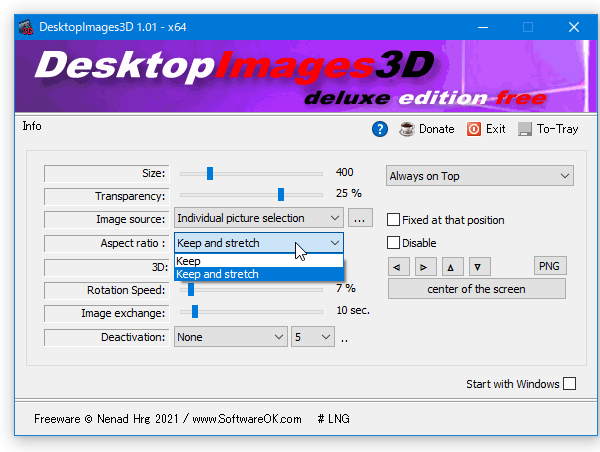The image size is (600, 452).
Task: Click the red Exit power icon
Action: tap(474, 129)
